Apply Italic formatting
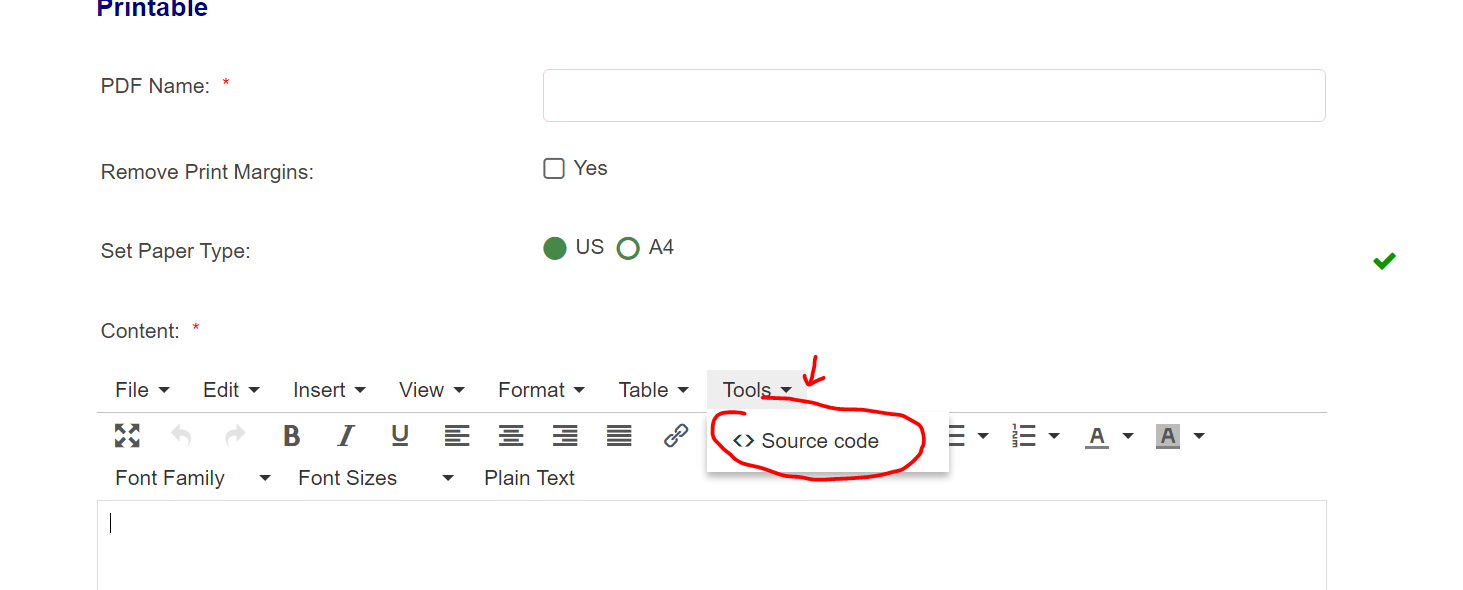The image size is (1463, 590). 345,436
